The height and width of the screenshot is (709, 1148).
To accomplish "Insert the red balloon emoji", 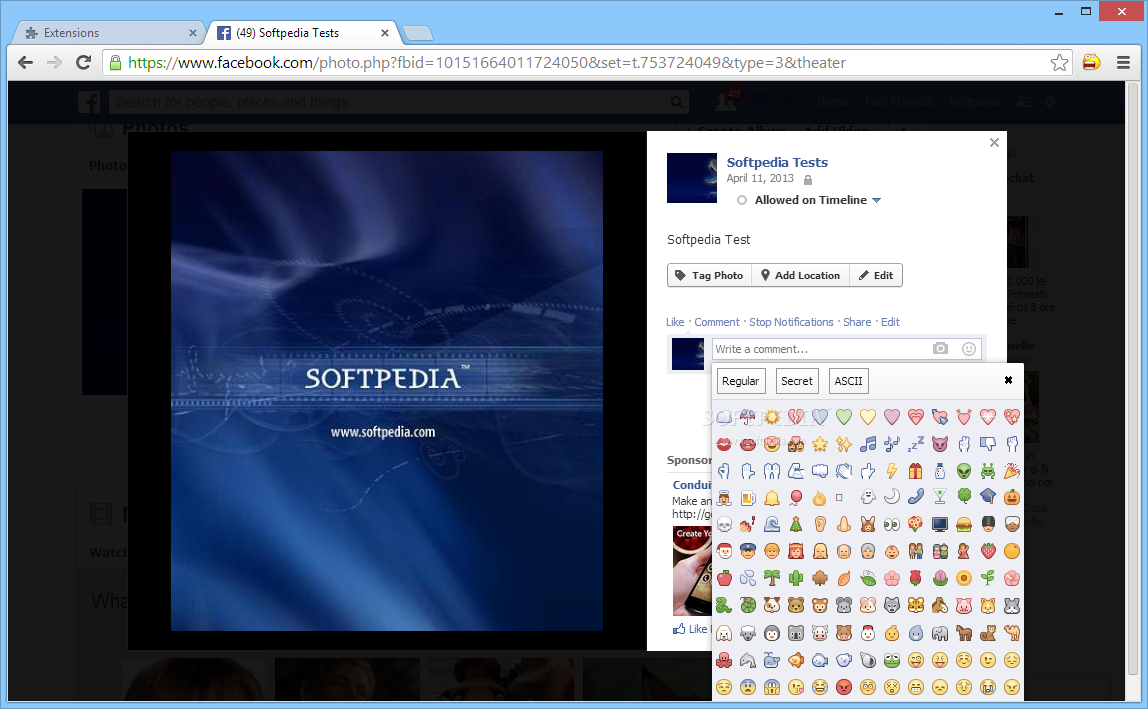I will (796, 498).
